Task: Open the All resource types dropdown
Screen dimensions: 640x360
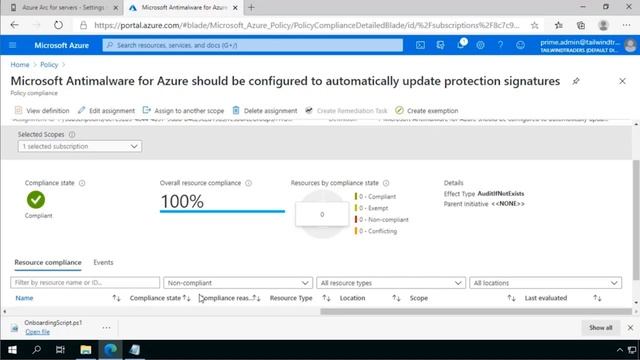Action: 391,283
